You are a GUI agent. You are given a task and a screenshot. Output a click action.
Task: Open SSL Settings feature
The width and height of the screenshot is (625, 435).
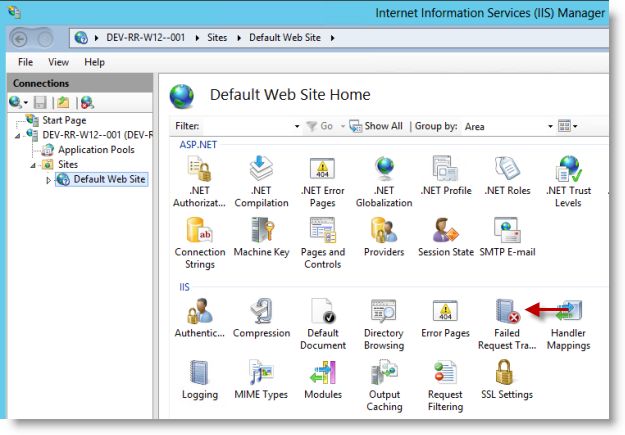pyautogui.click(x=507, y=380)
